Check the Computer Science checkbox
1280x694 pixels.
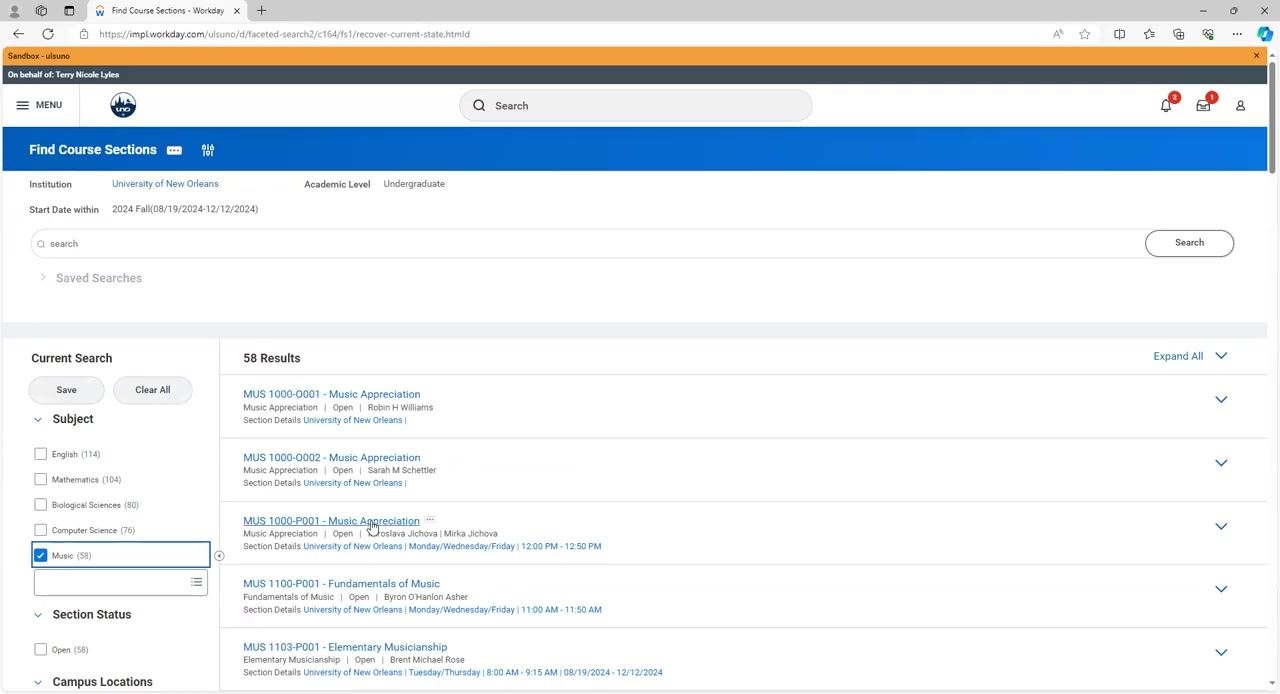pos(40,530)
